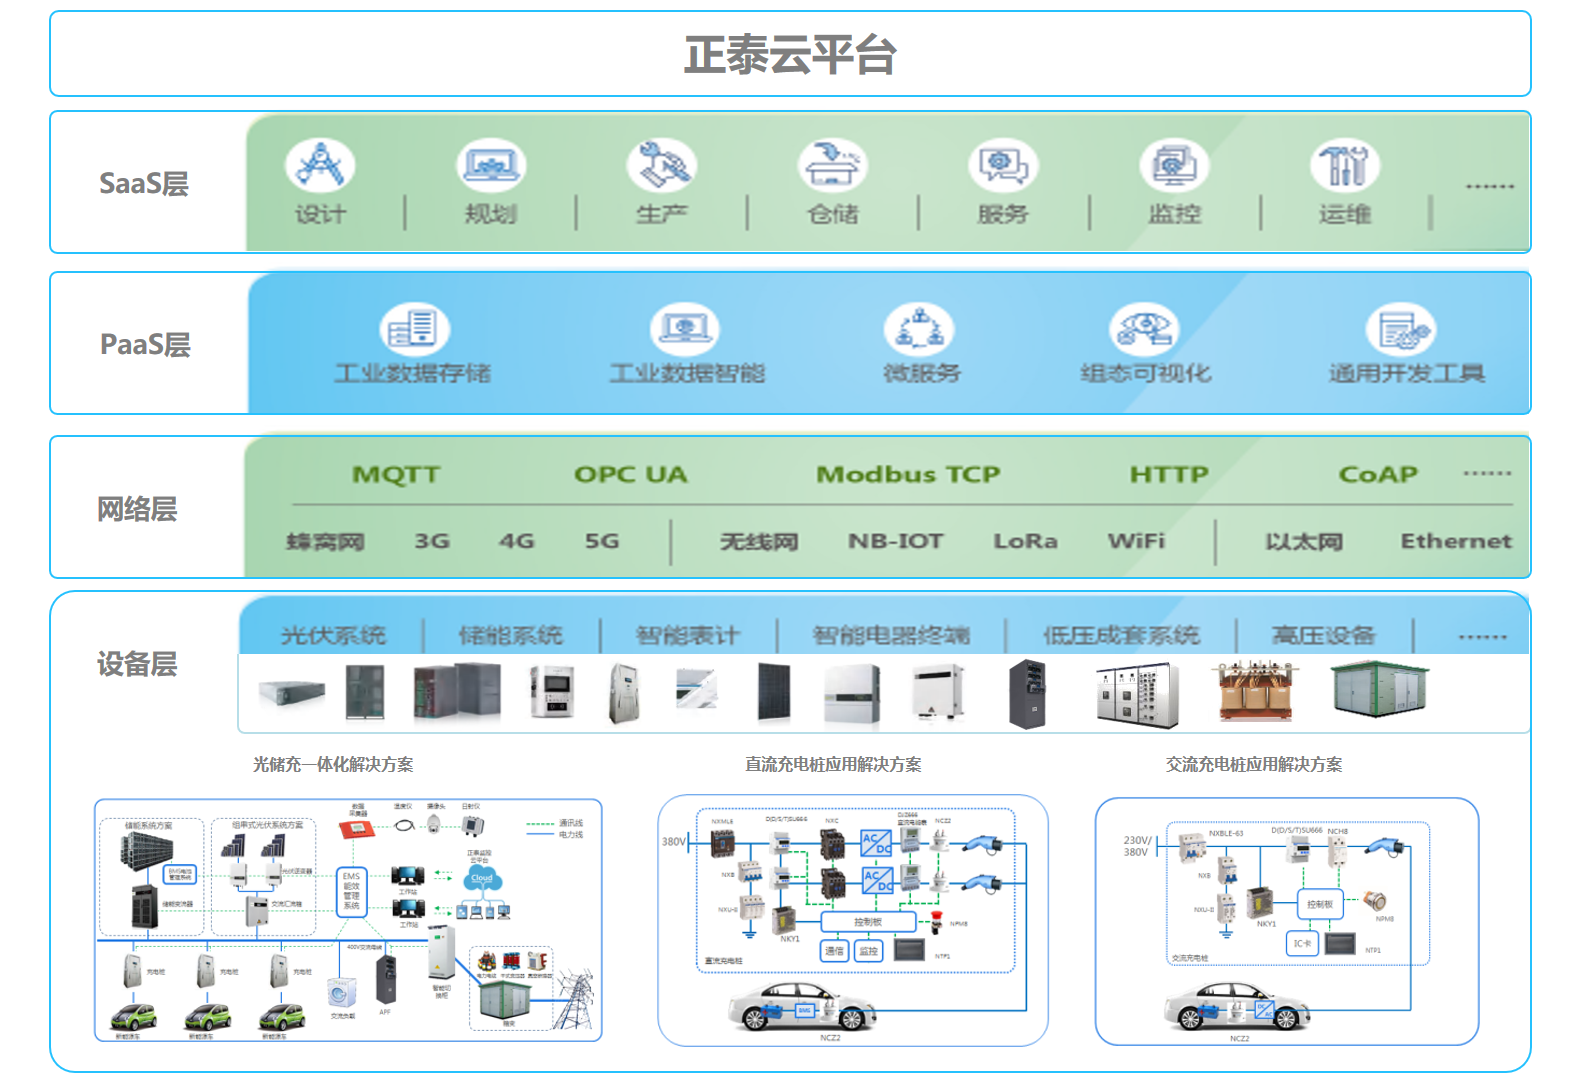Viewport: 1579px width, 1080px height.
Task: Open the 光储充一体化解决方案 diagram
Action: [x=348, y=920]
